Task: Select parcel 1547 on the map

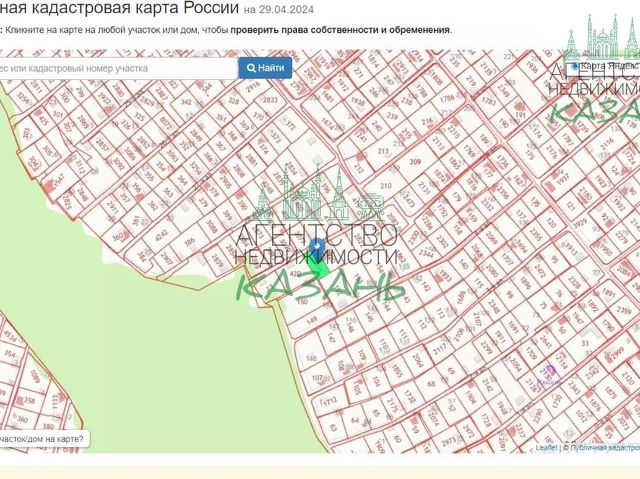Action: [x=59, y=182]
